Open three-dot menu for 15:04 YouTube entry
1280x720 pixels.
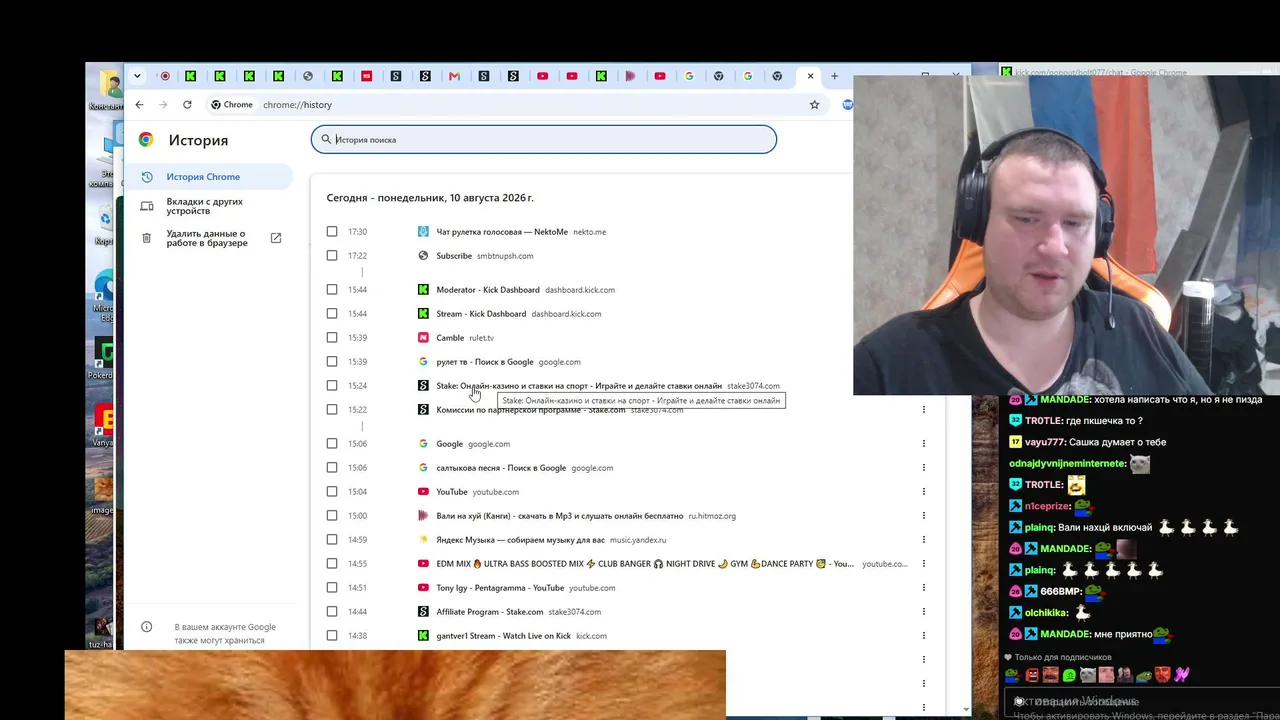923,492
